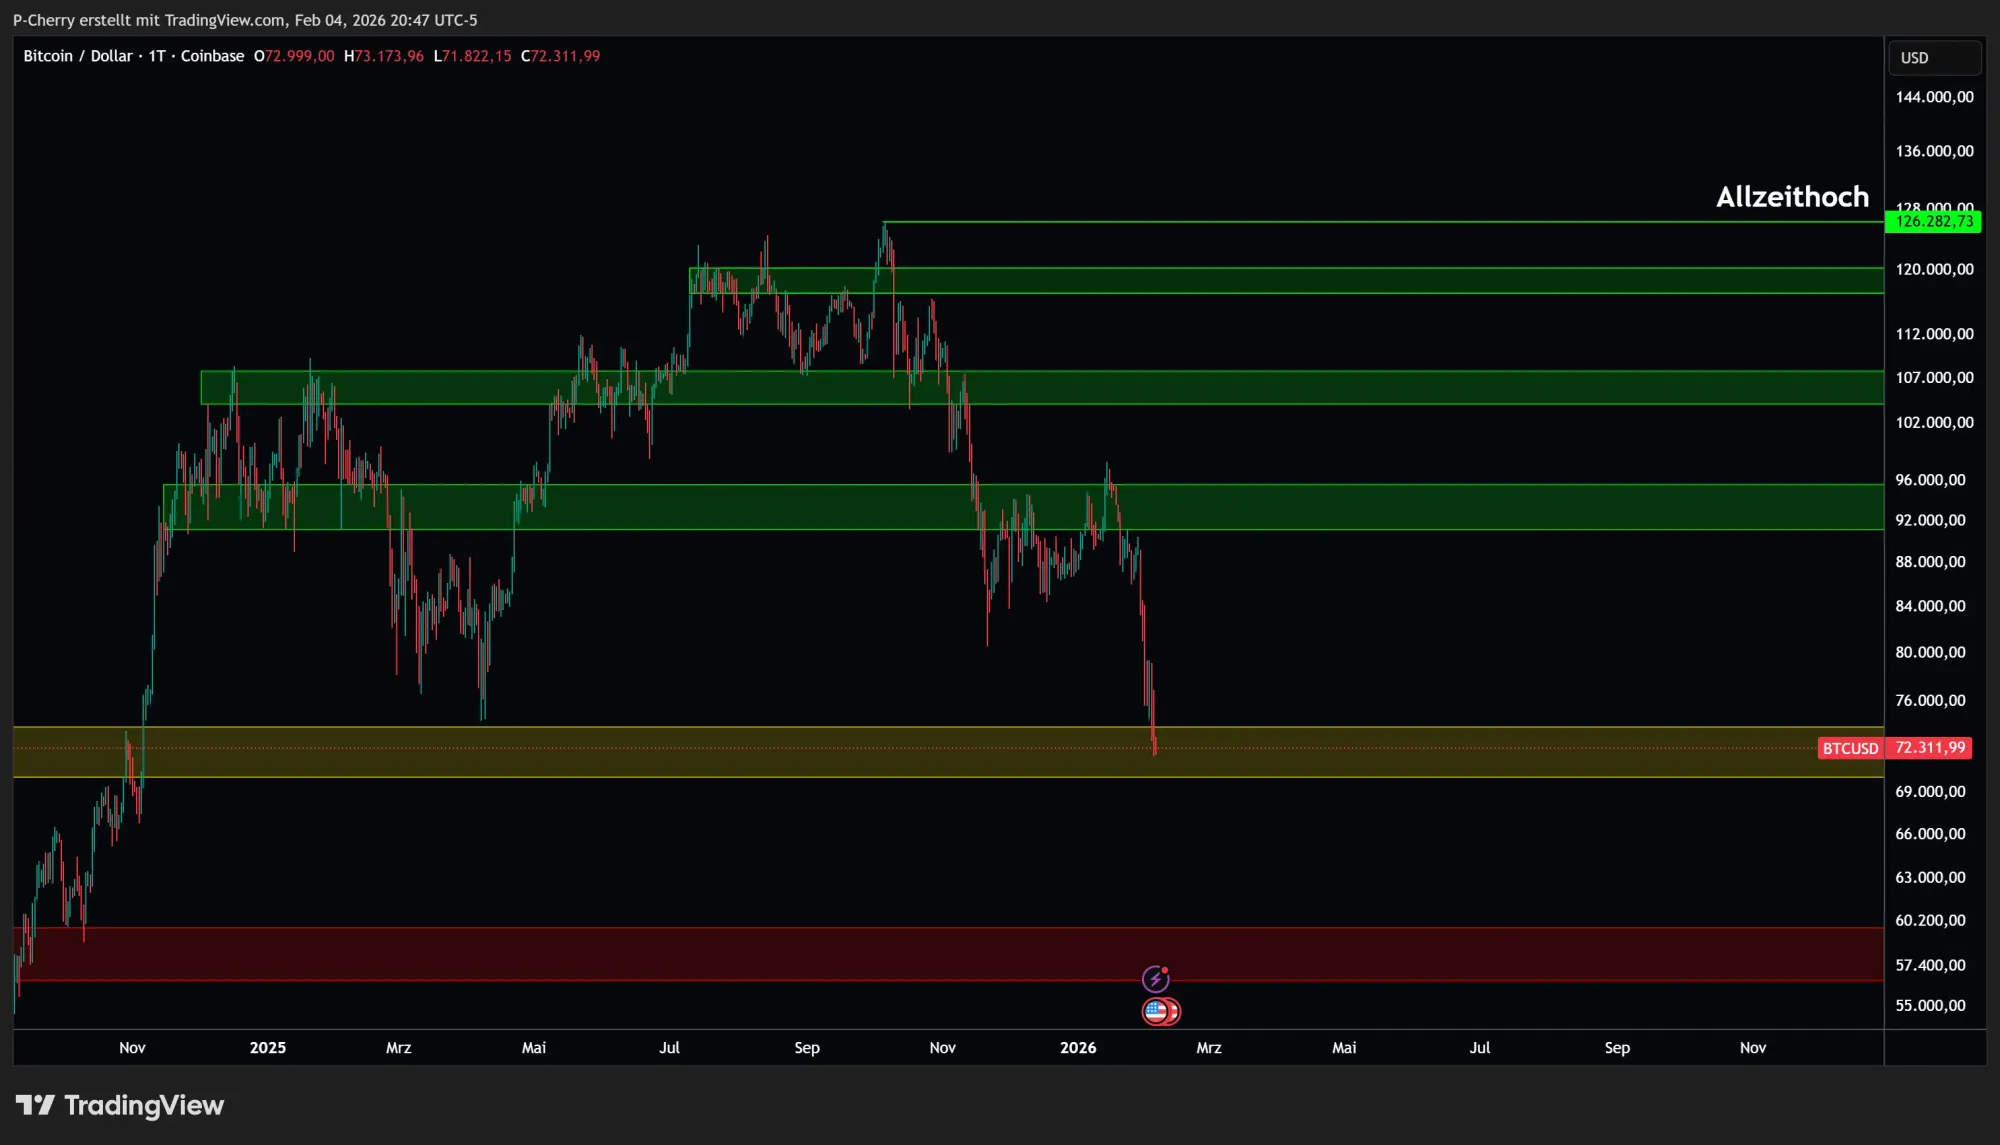The width and height of the screenshot is (2000, 1145).
Task: Open the US flag economic calendar event
Action: point(1158,1011)
